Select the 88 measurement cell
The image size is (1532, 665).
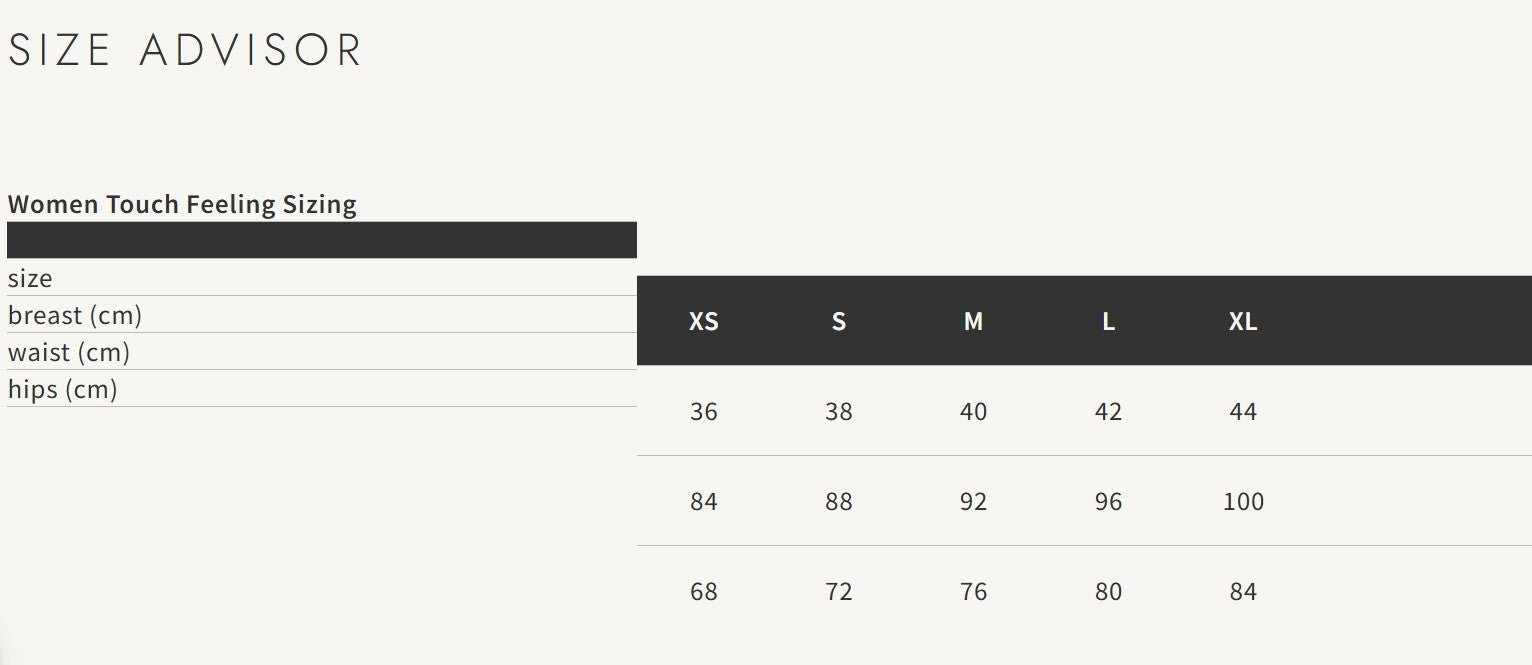point(839,501)
